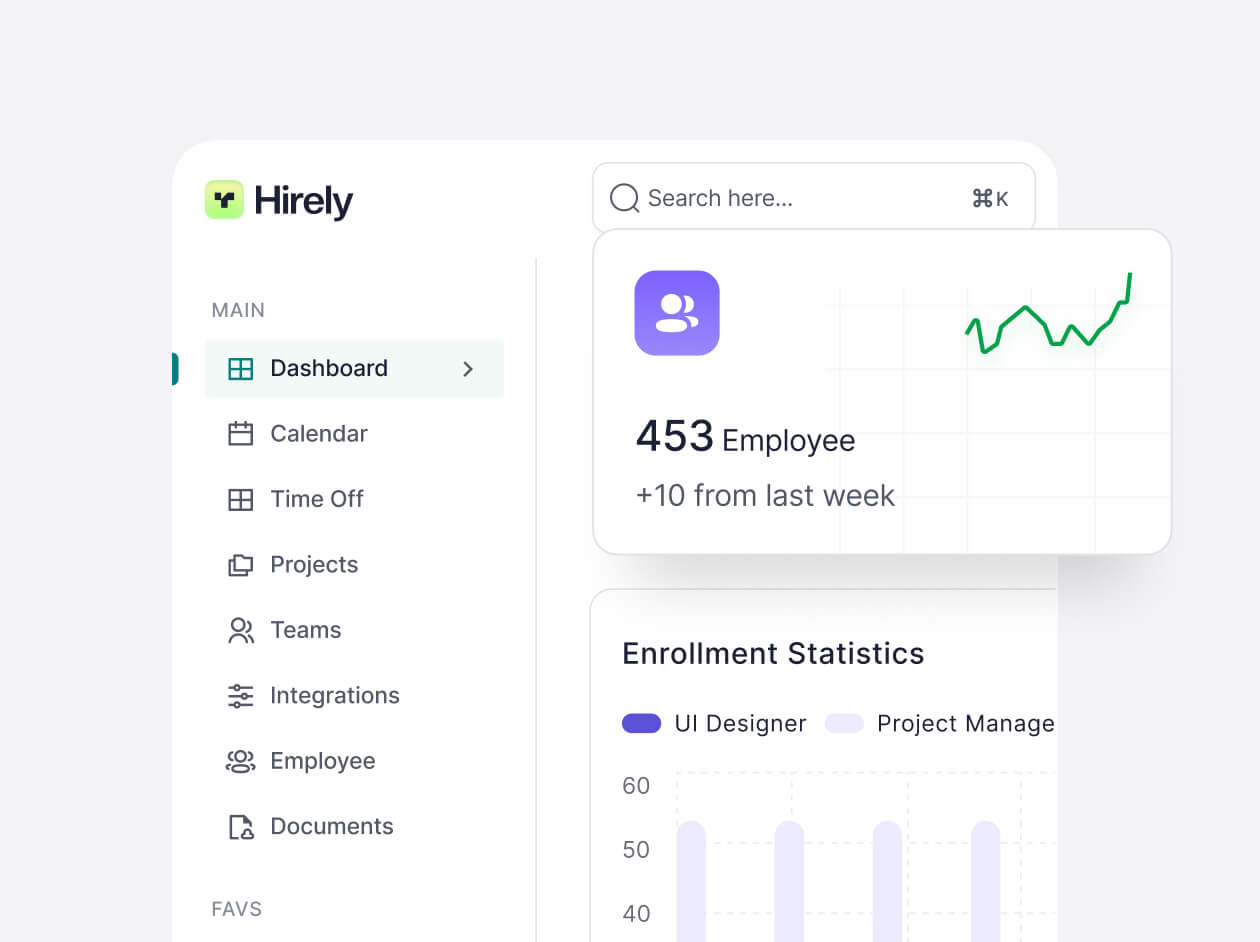1260x942 pixels.
Task: Click the Integrations sliders icon
Action: point(240,696)
